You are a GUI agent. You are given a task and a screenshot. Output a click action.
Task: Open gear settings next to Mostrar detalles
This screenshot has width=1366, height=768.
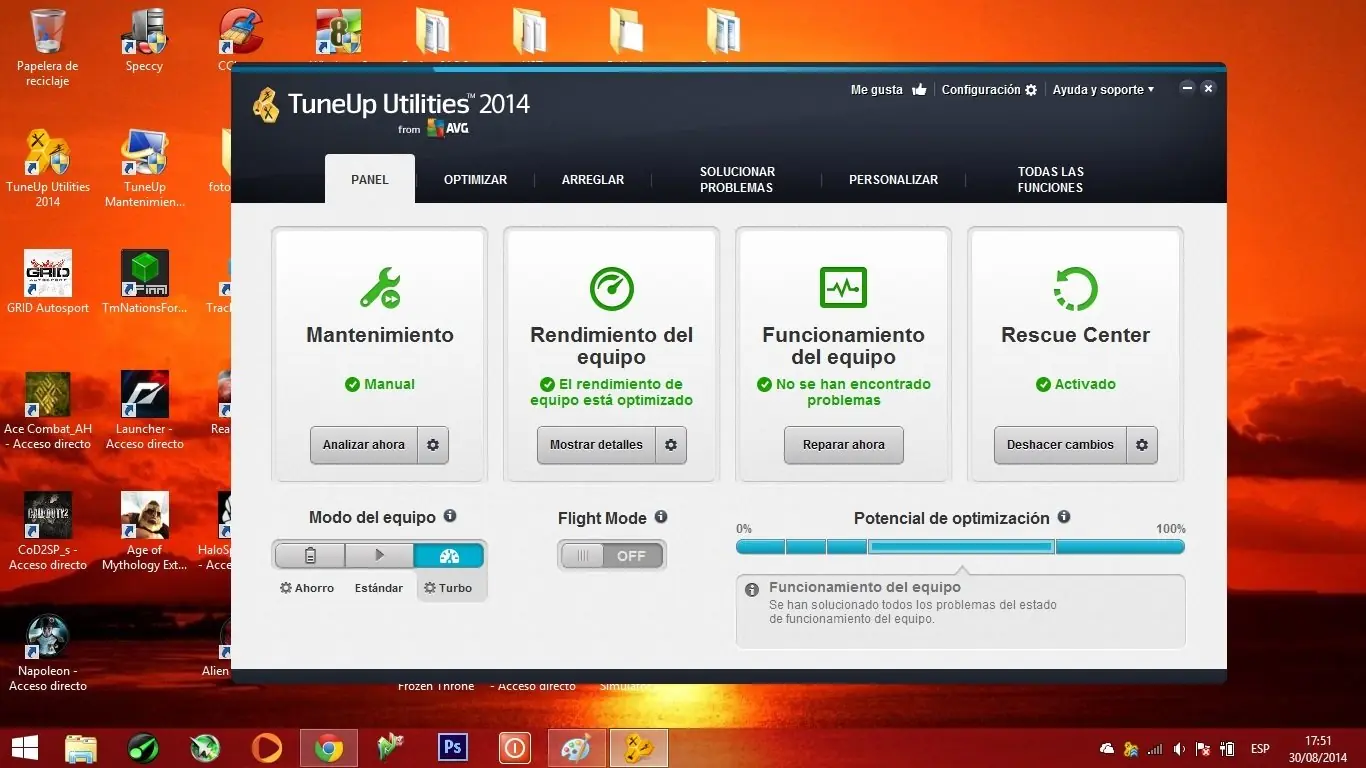point(671,445)
